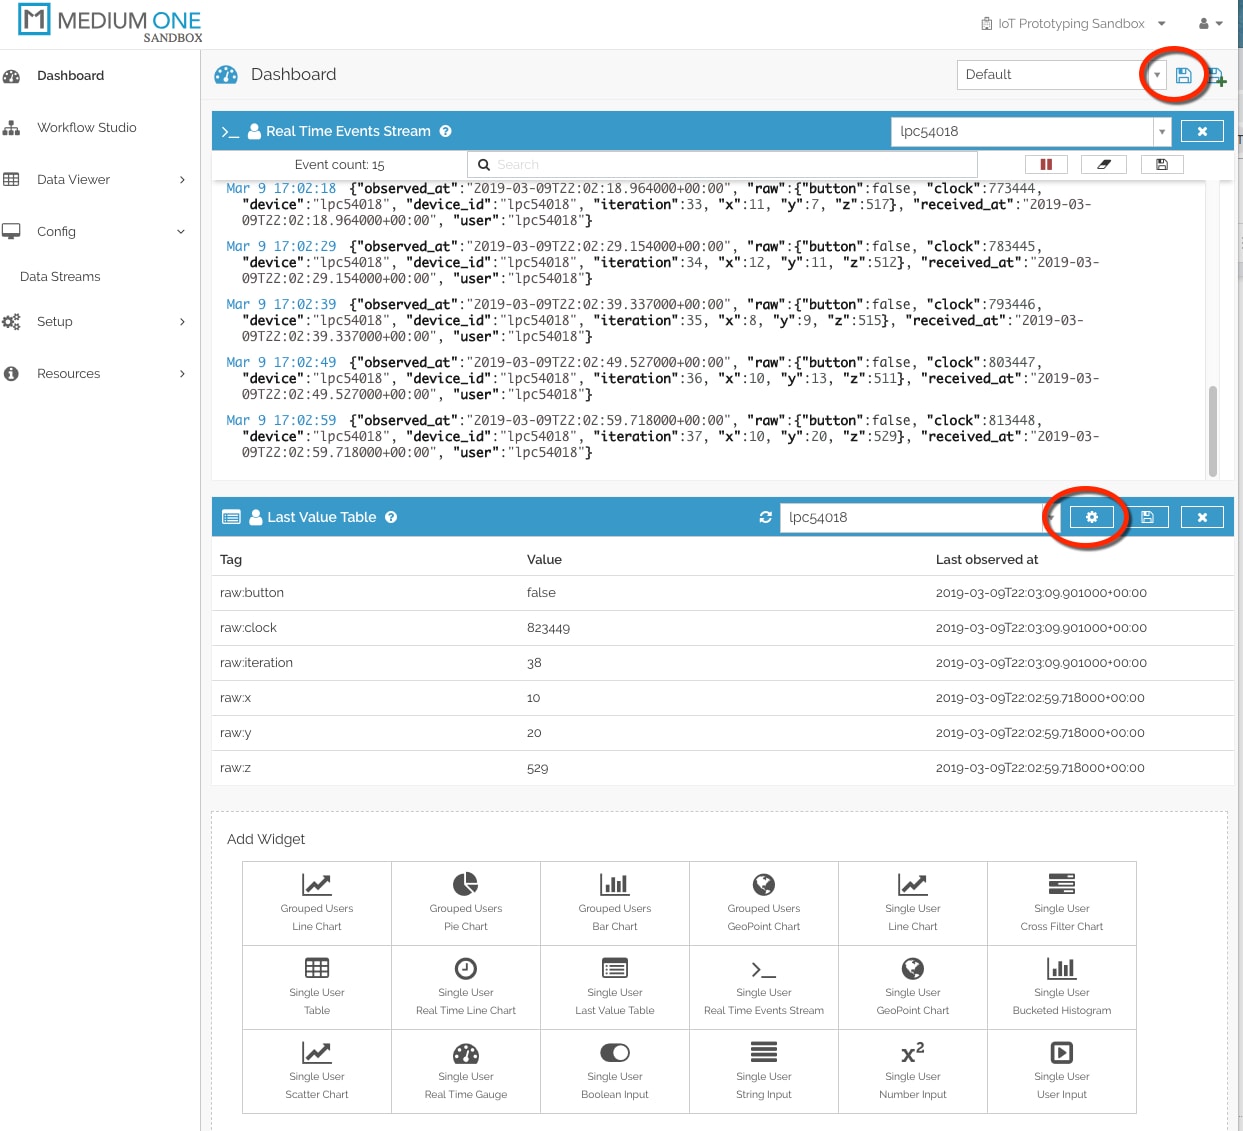The width and height of the screenshot is (1243, 1131).
Task: Open Last Value Table settings gear
Action: 1091,517
